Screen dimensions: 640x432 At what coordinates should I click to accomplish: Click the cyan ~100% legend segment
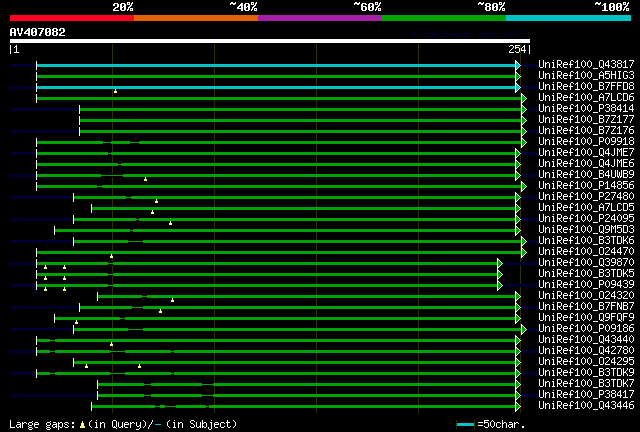pos(569,18)
